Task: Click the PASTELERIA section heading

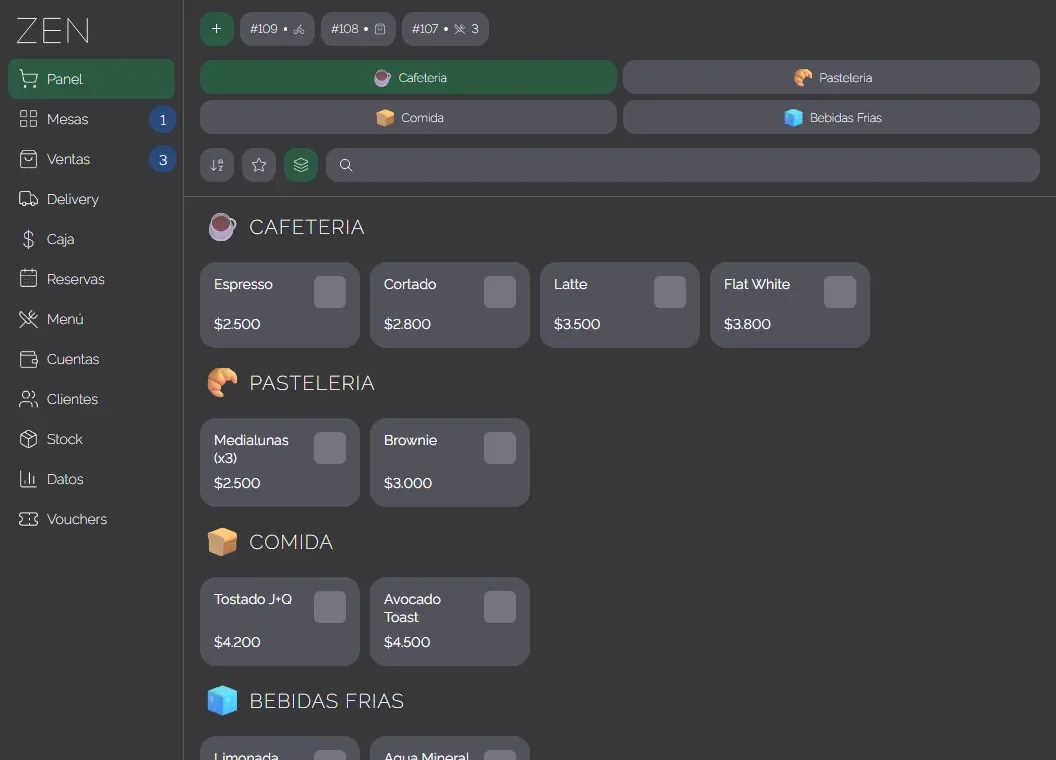Action: pos(312,383)
